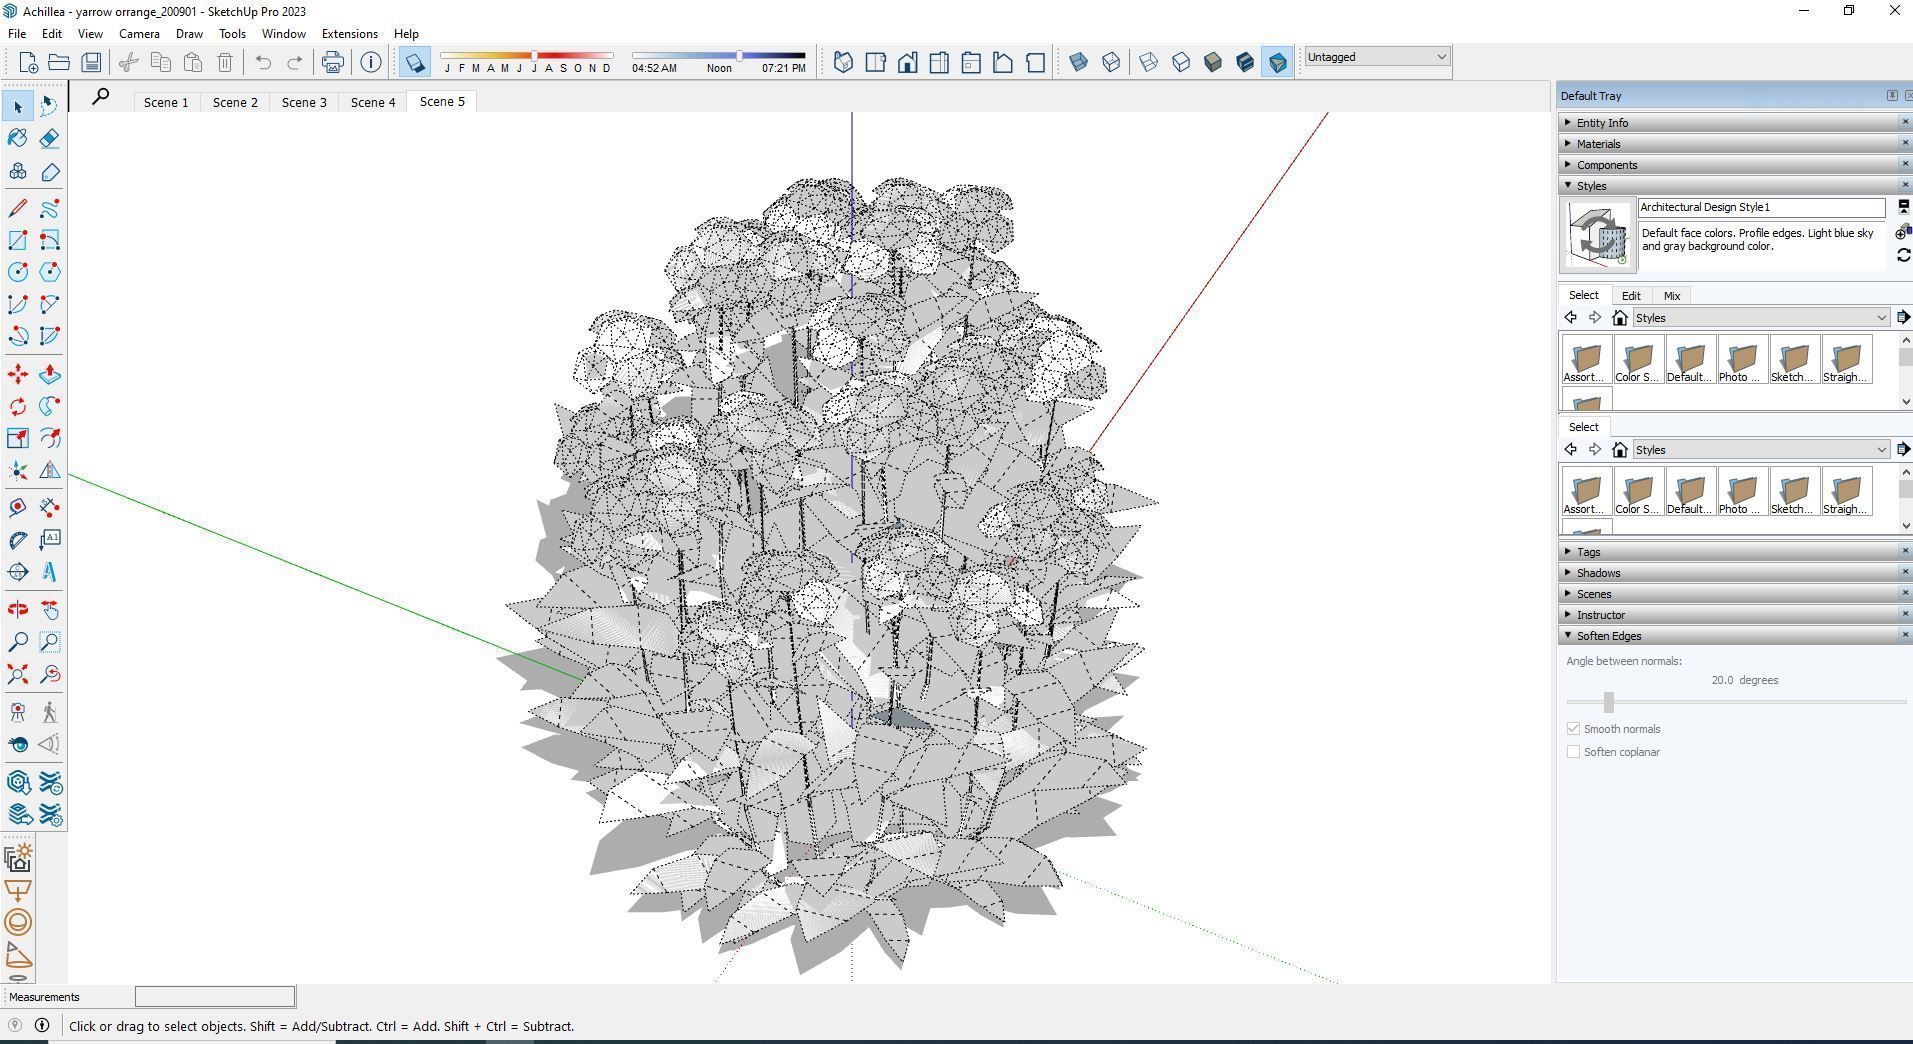Click the Update Style refresh button

click(1903, 255)
